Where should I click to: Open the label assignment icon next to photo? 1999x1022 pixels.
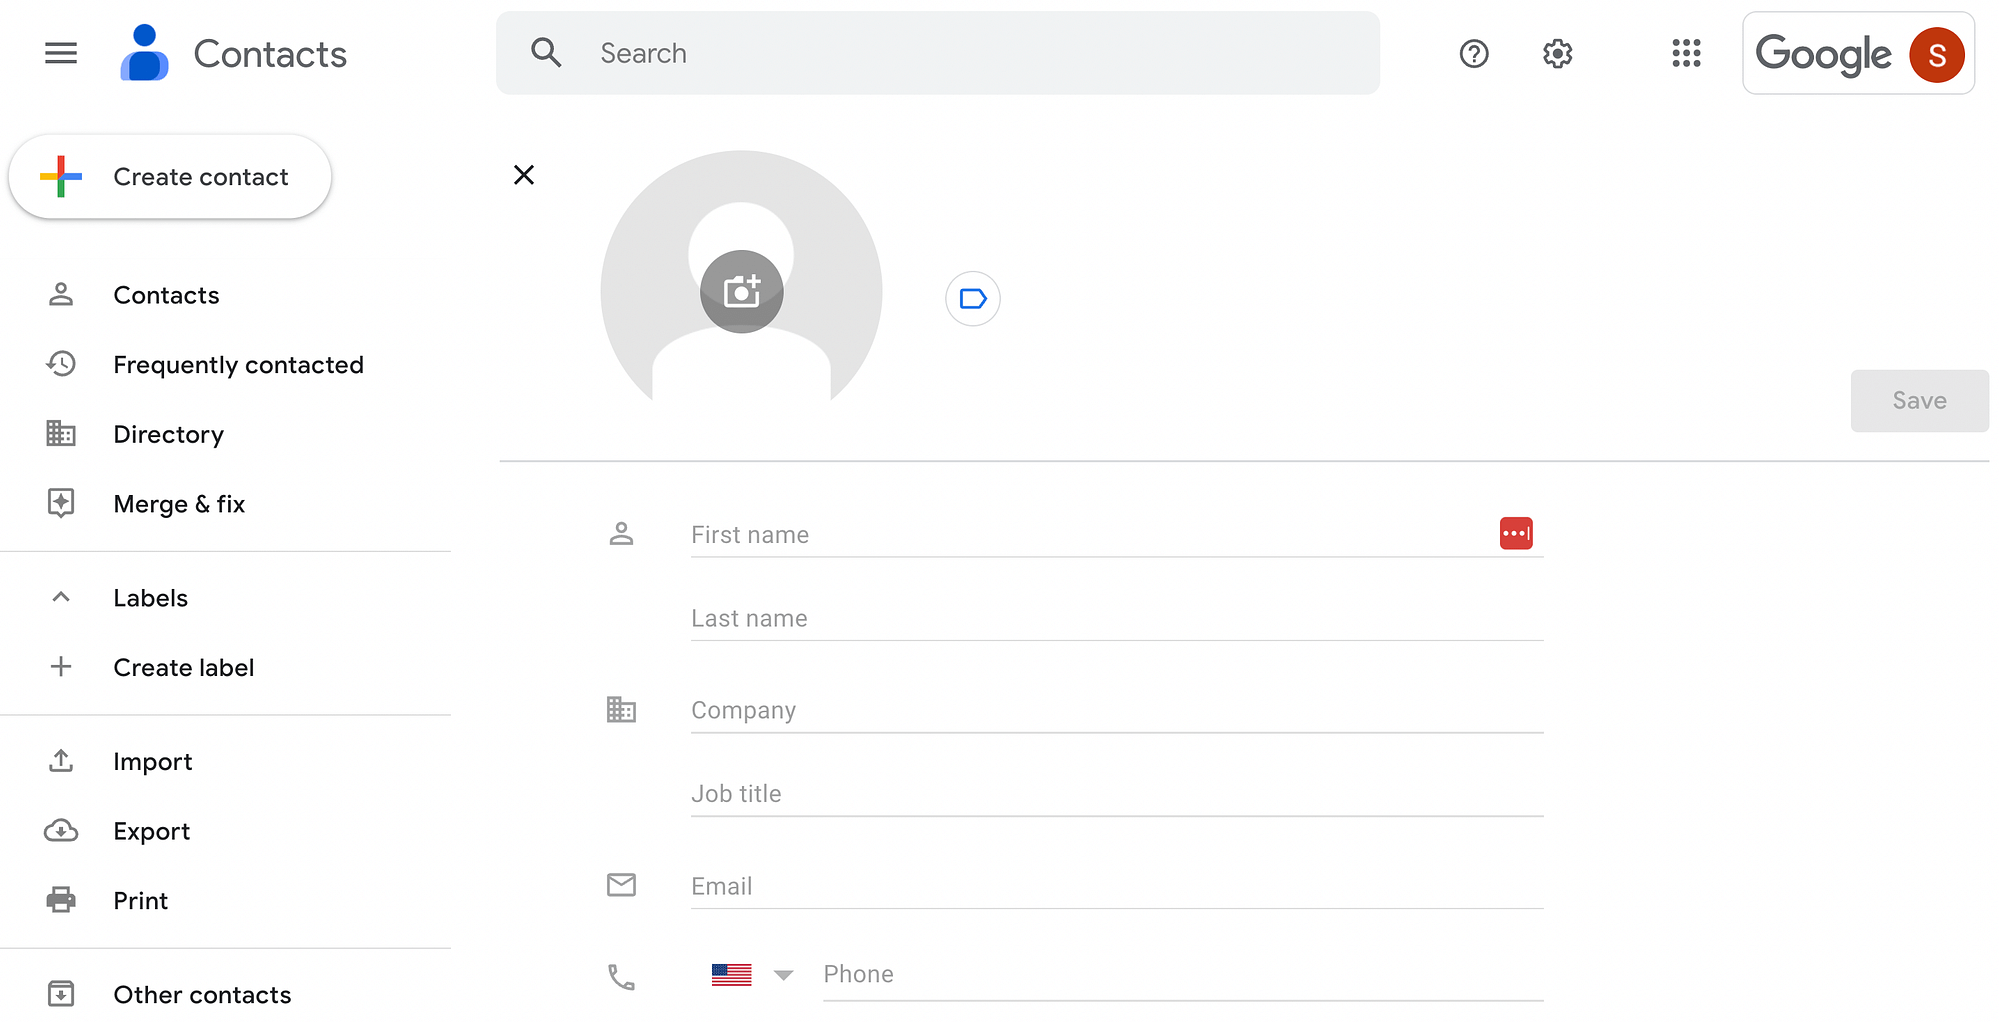972,298
